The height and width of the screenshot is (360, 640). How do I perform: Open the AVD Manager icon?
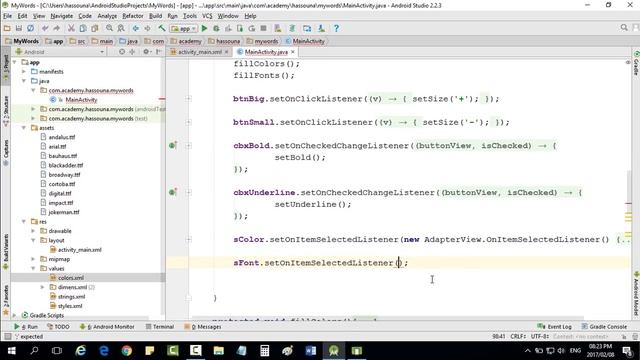coord(278,28)
